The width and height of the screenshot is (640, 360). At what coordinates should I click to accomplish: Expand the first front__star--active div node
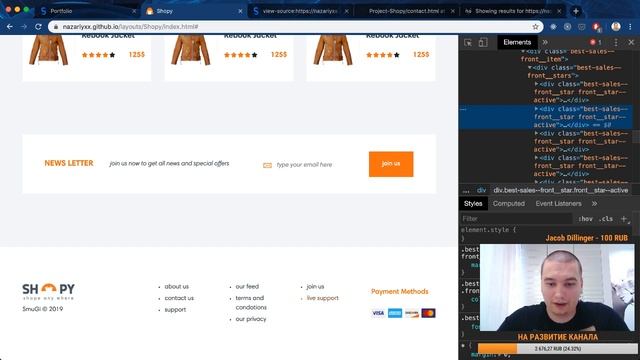(536, 84)
